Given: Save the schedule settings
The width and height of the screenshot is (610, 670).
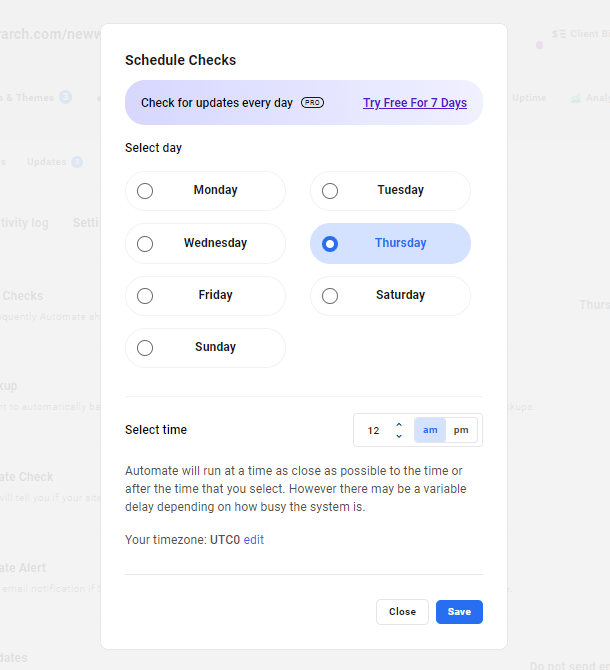Looking at the screenshot, I should (459, 612).
